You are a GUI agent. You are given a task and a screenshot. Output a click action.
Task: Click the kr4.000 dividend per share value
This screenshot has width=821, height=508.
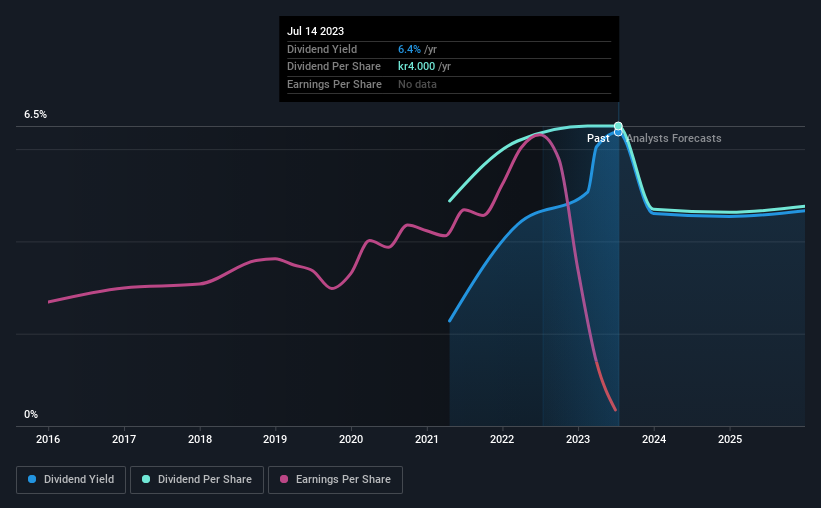tap(416, 67)
